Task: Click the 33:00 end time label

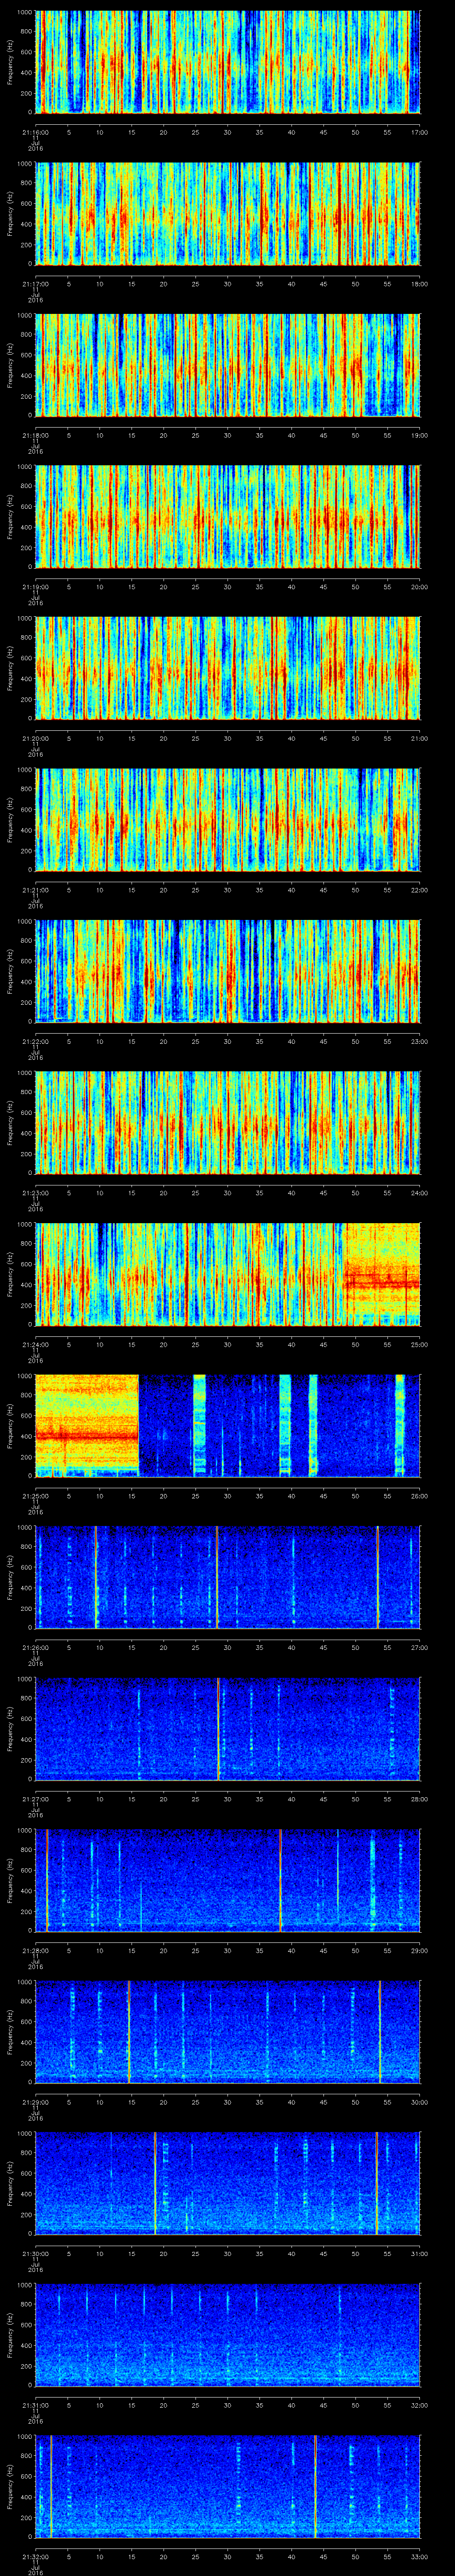Action: (419, 2556)
